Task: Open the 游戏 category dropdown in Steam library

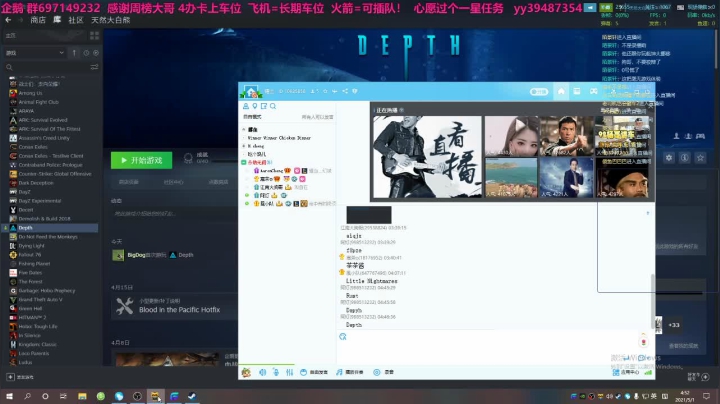Action: [34, 53]
